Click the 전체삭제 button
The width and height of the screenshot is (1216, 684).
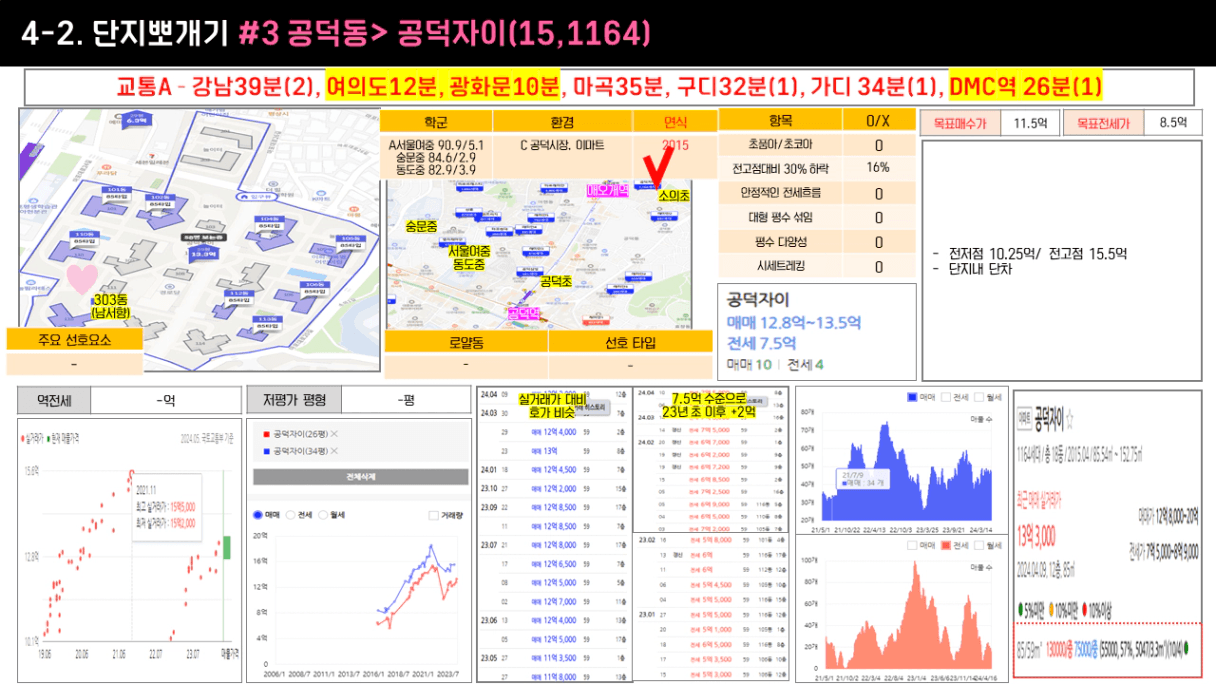click(x=361, y=477)
